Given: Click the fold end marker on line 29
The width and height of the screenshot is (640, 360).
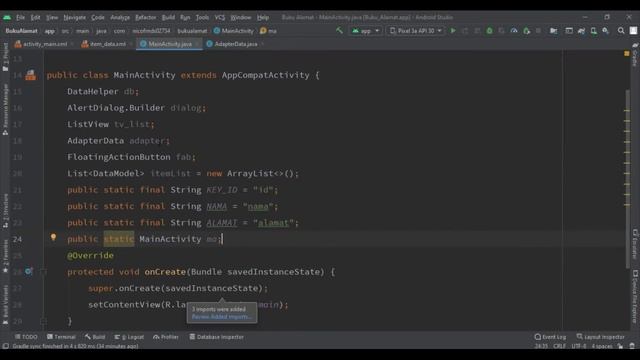Looking at the screenshot, I should [x=43, y=321].
